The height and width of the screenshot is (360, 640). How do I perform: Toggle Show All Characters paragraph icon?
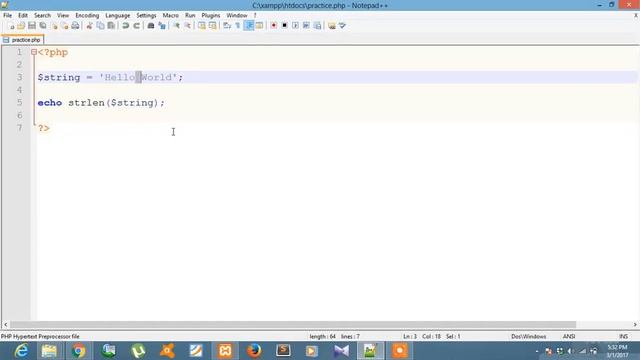238,26
